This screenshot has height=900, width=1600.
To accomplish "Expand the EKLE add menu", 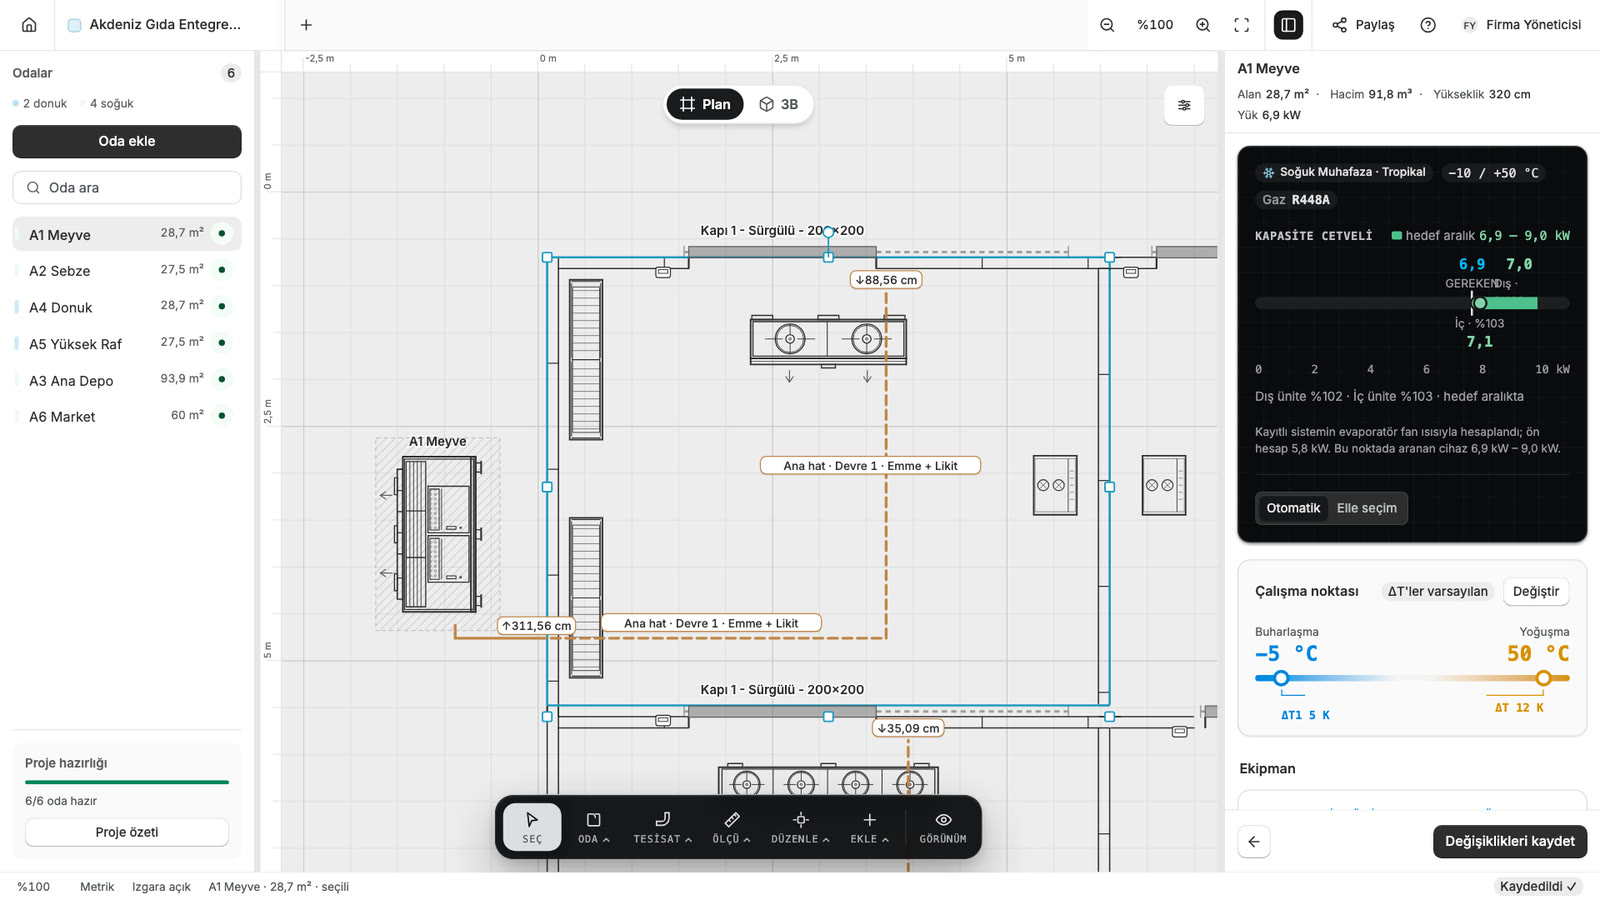I will [869, 827].
